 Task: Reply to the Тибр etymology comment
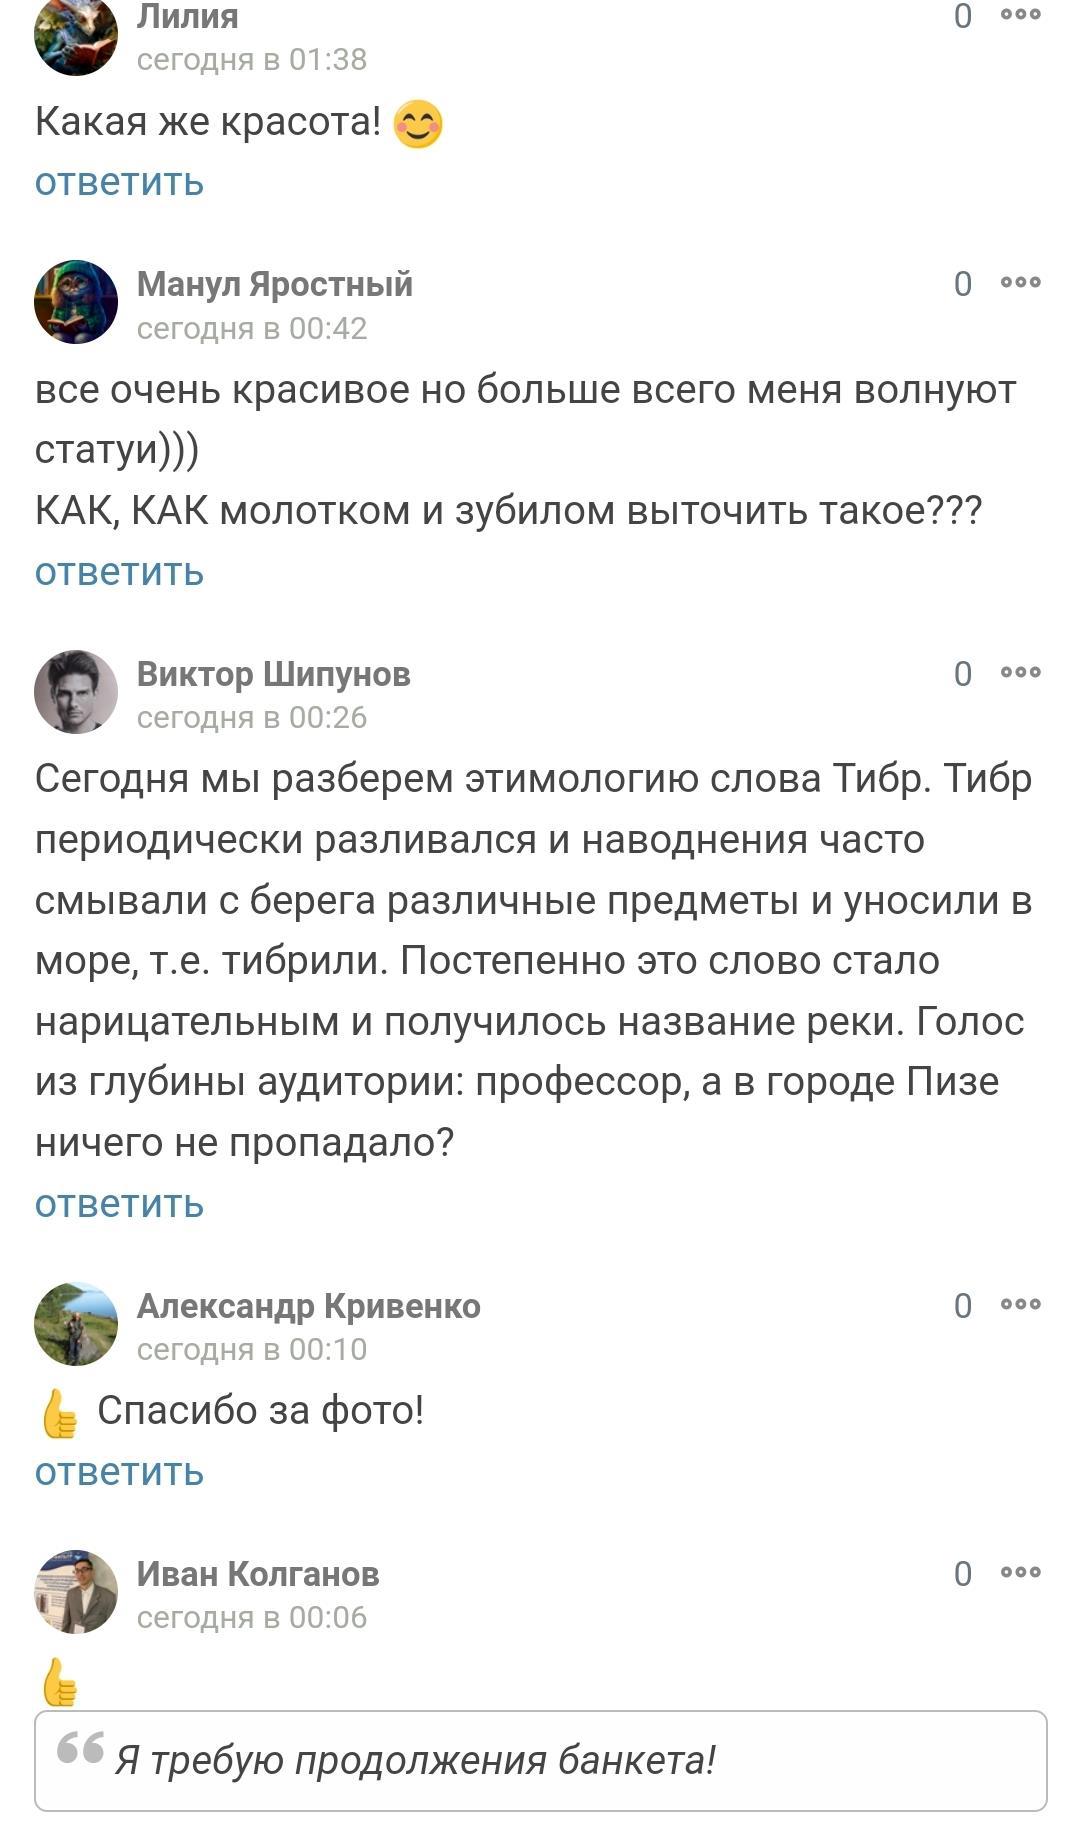tap(119, 1205)
